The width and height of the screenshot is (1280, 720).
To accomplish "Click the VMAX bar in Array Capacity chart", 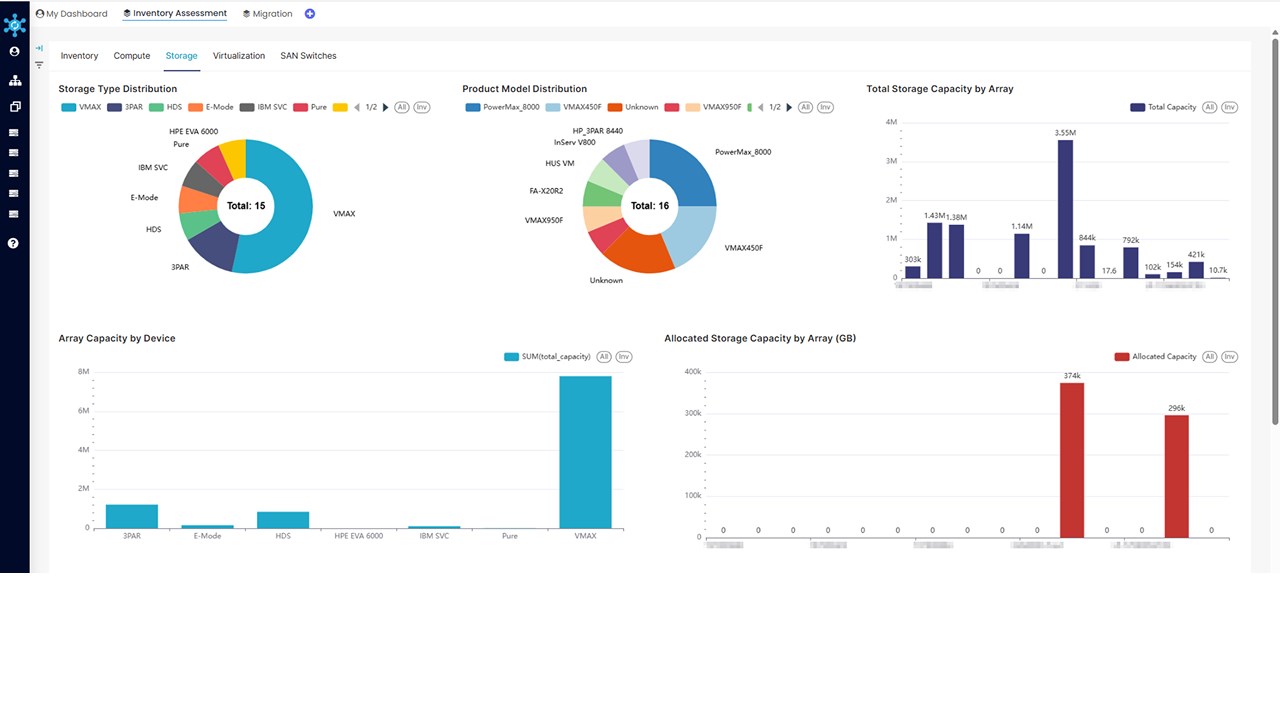I will (x=585, y=452).
